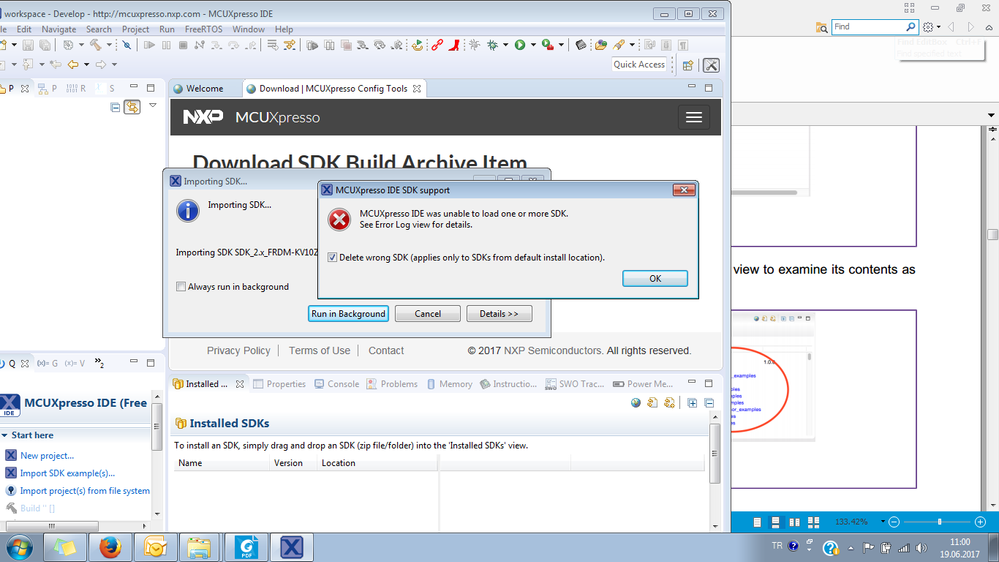The height and width of the screenshot is (562, 999).
Task: Click the MCUXpresso X icon in taskbar
Action: [x=291, y=547]
